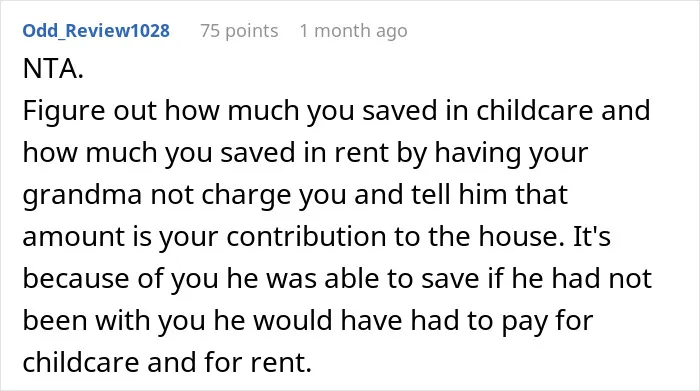The image size is (700, 391).
Task: Click the word 'contribution' in the comment
Action: (x=306, y=236)
